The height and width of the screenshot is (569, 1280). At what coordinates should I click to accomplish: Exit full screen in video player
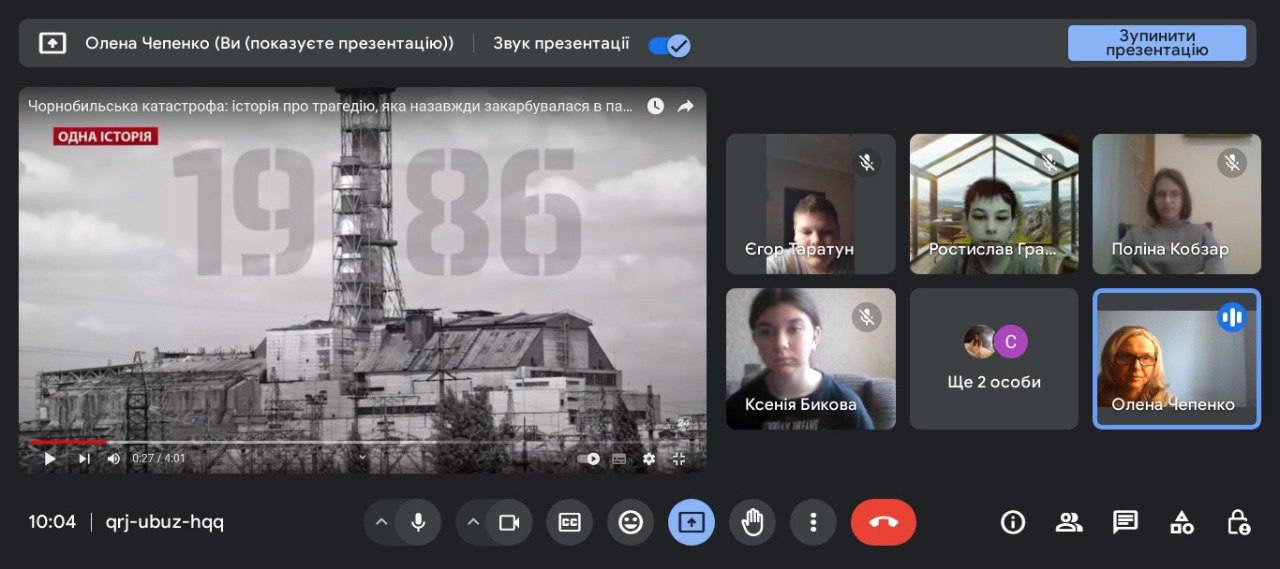pyautogui.click(x=679, y=459)
